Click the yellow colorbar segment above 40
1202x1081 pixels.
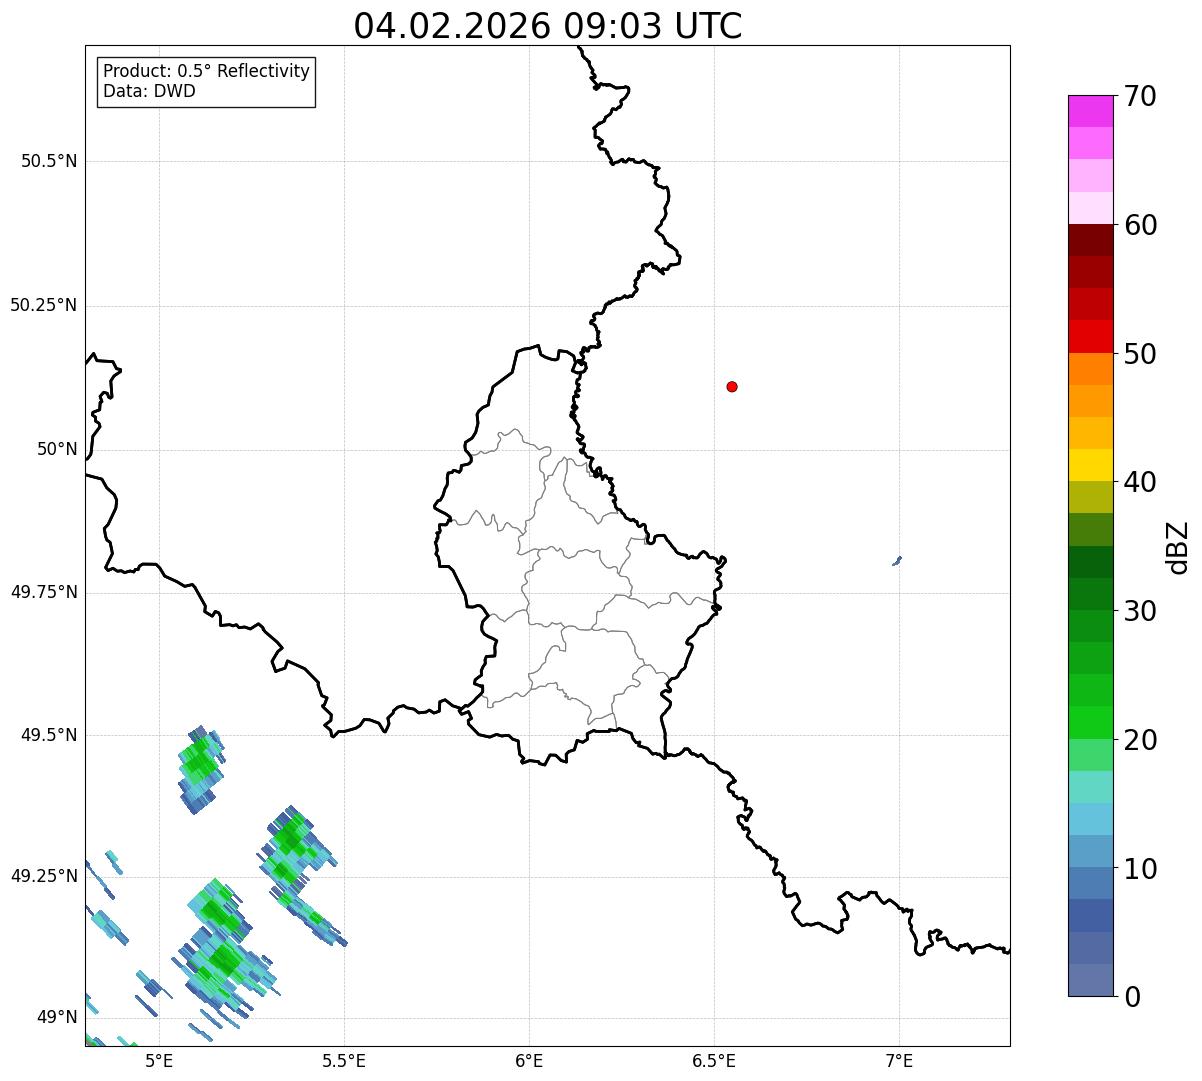click(x=1090, y=465)
